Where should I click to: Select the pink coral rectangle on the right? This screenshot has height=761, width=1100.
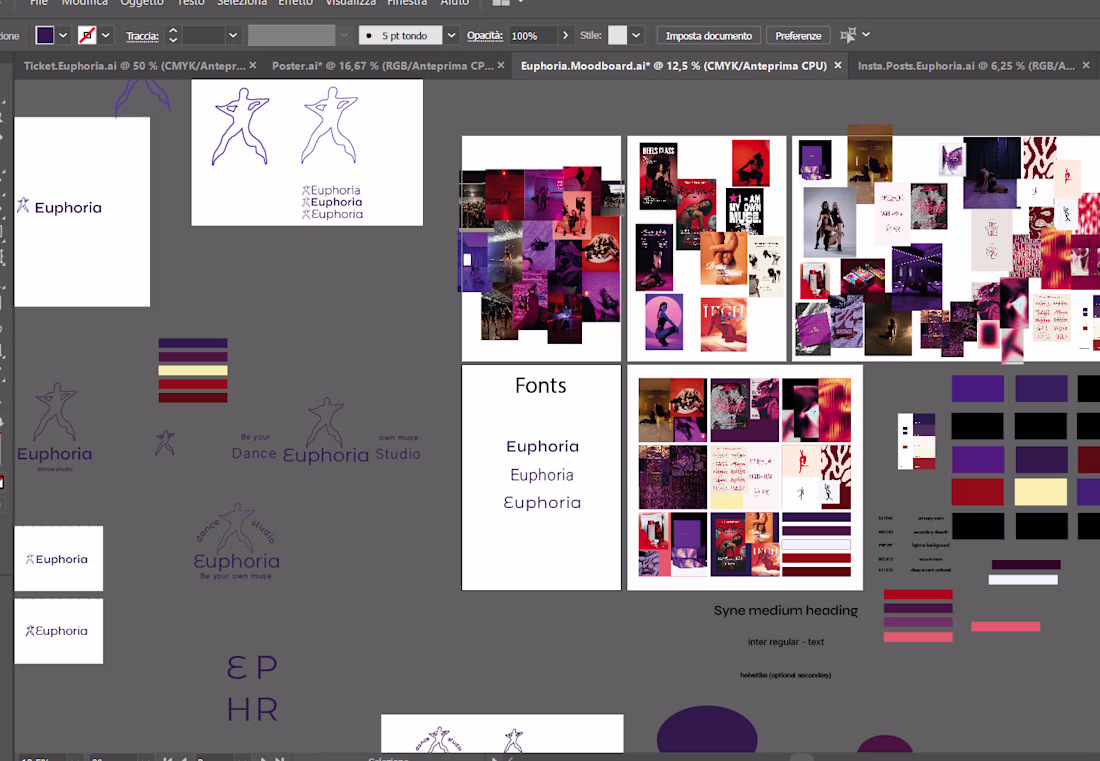pyautogui.click(x=1005, y=626)
